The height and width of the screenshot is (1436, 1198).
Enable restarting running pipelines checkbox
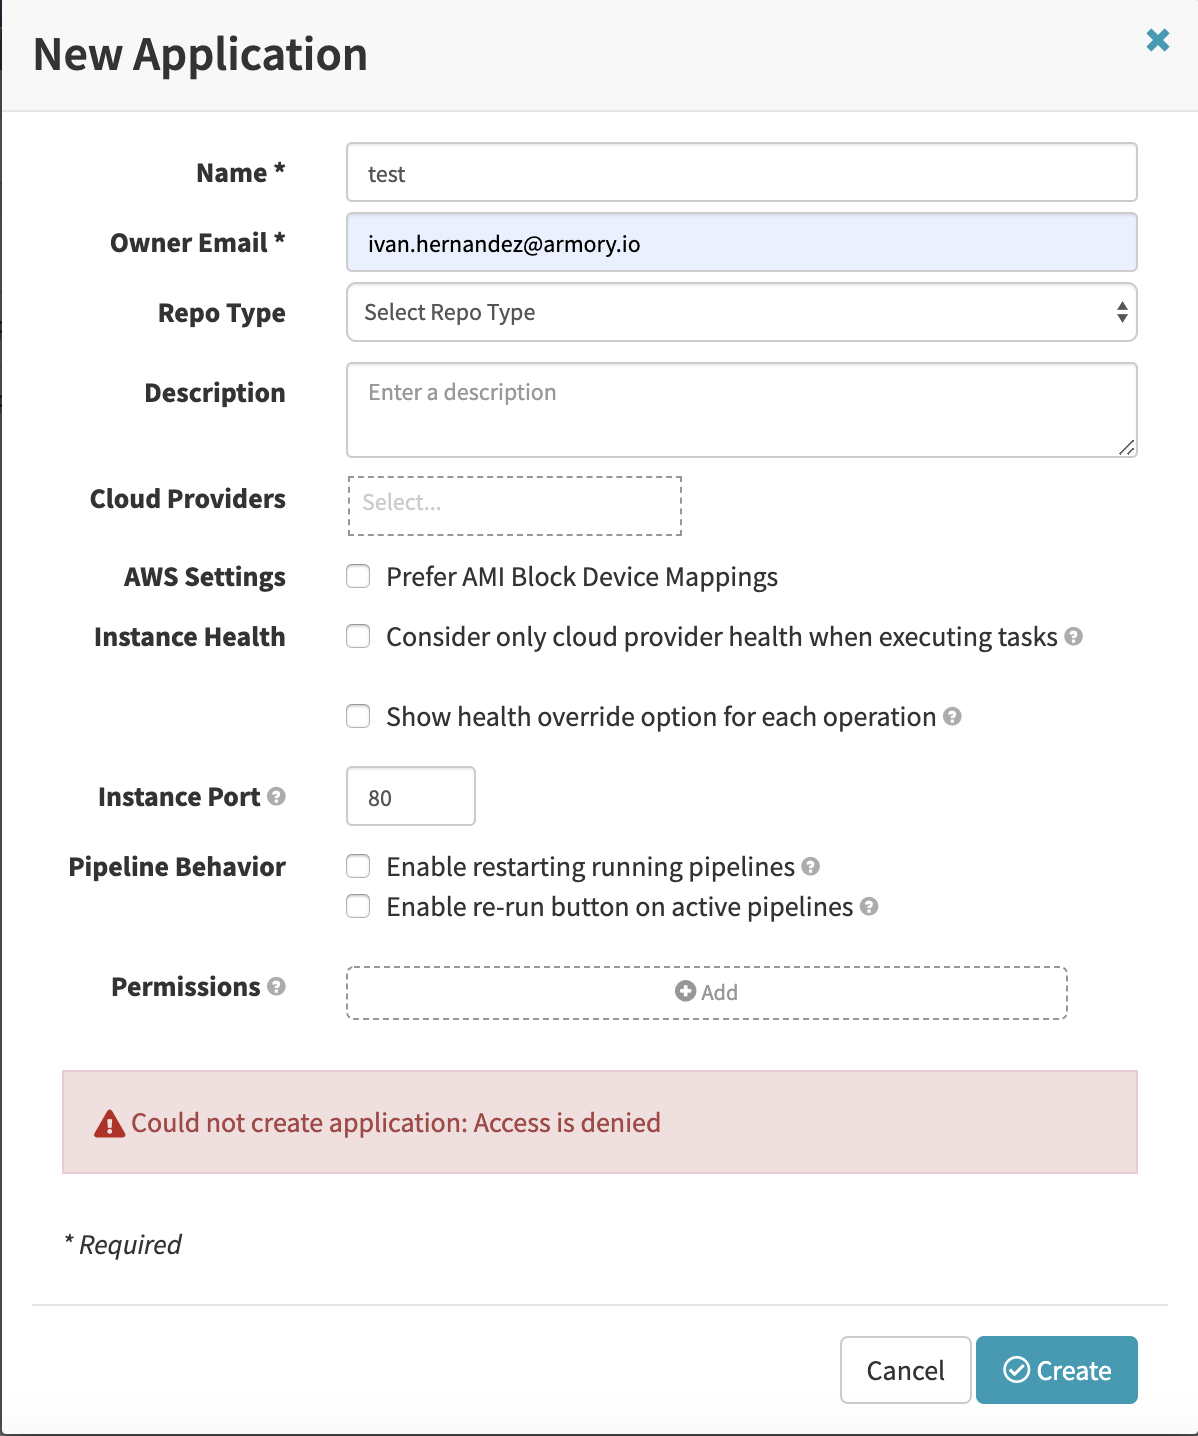[358, 866]
